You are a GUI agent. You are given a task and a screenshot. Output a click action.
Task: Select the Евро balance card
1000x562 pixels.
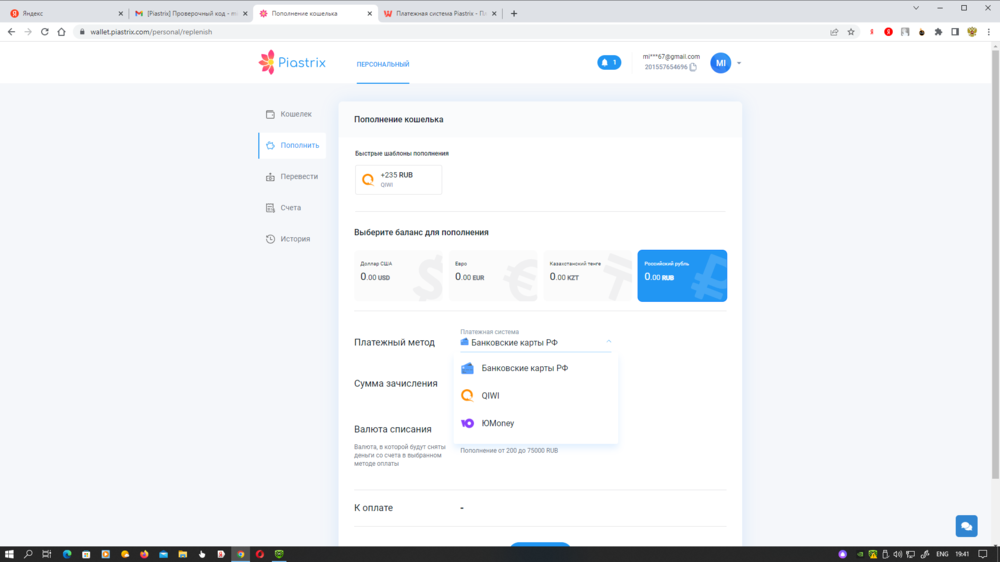click(x=493, y=276)
